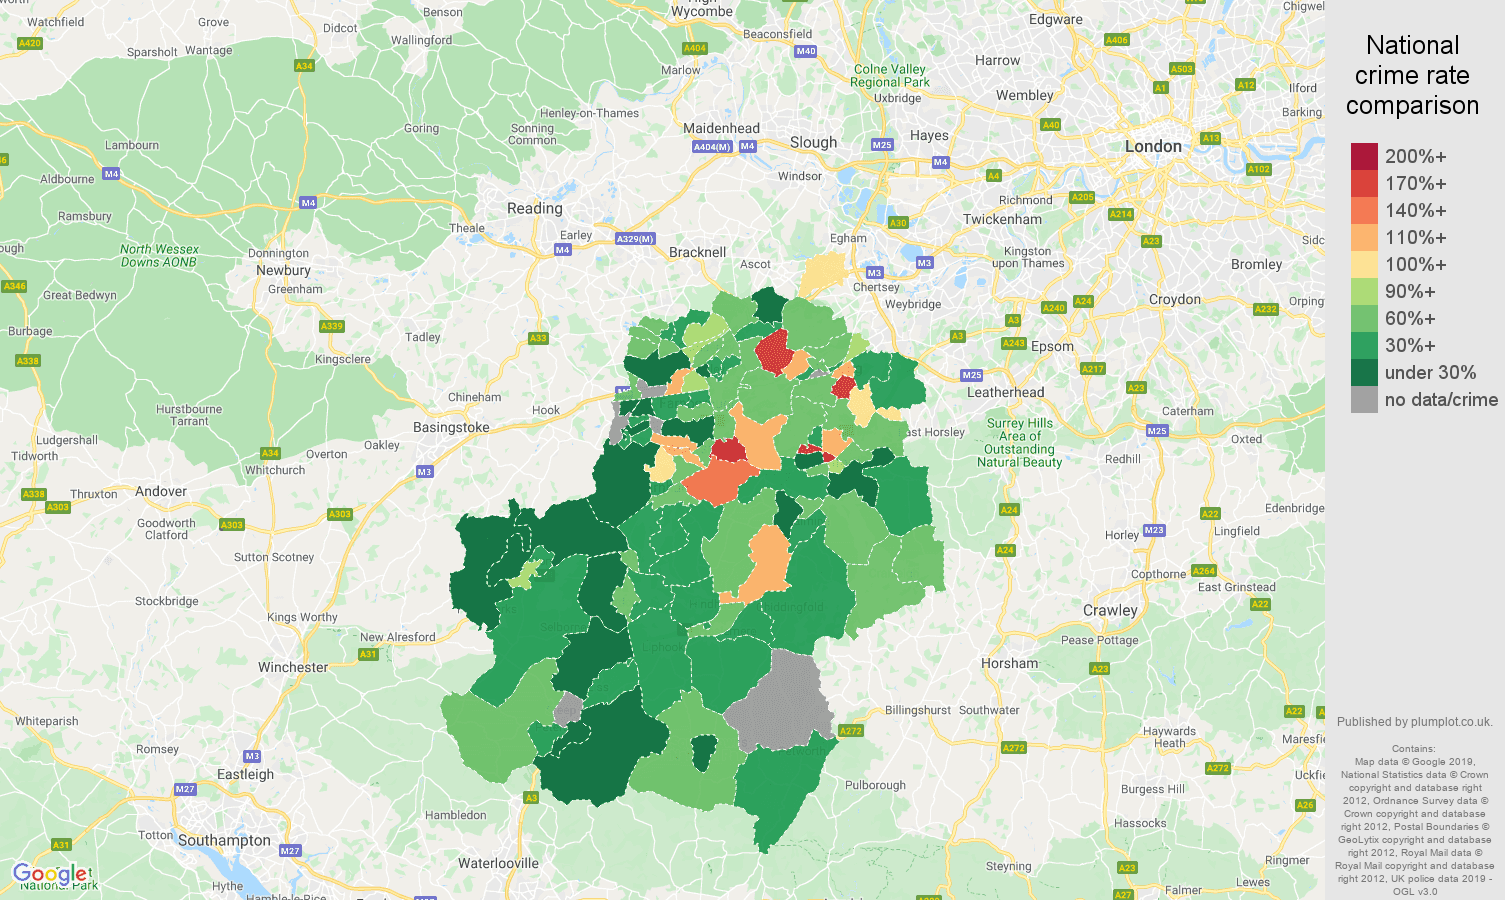Click the 90%+ legend color swatch
This screenshot has width=1505, height=900.
pyautogui.click(x=1364, y=292)
